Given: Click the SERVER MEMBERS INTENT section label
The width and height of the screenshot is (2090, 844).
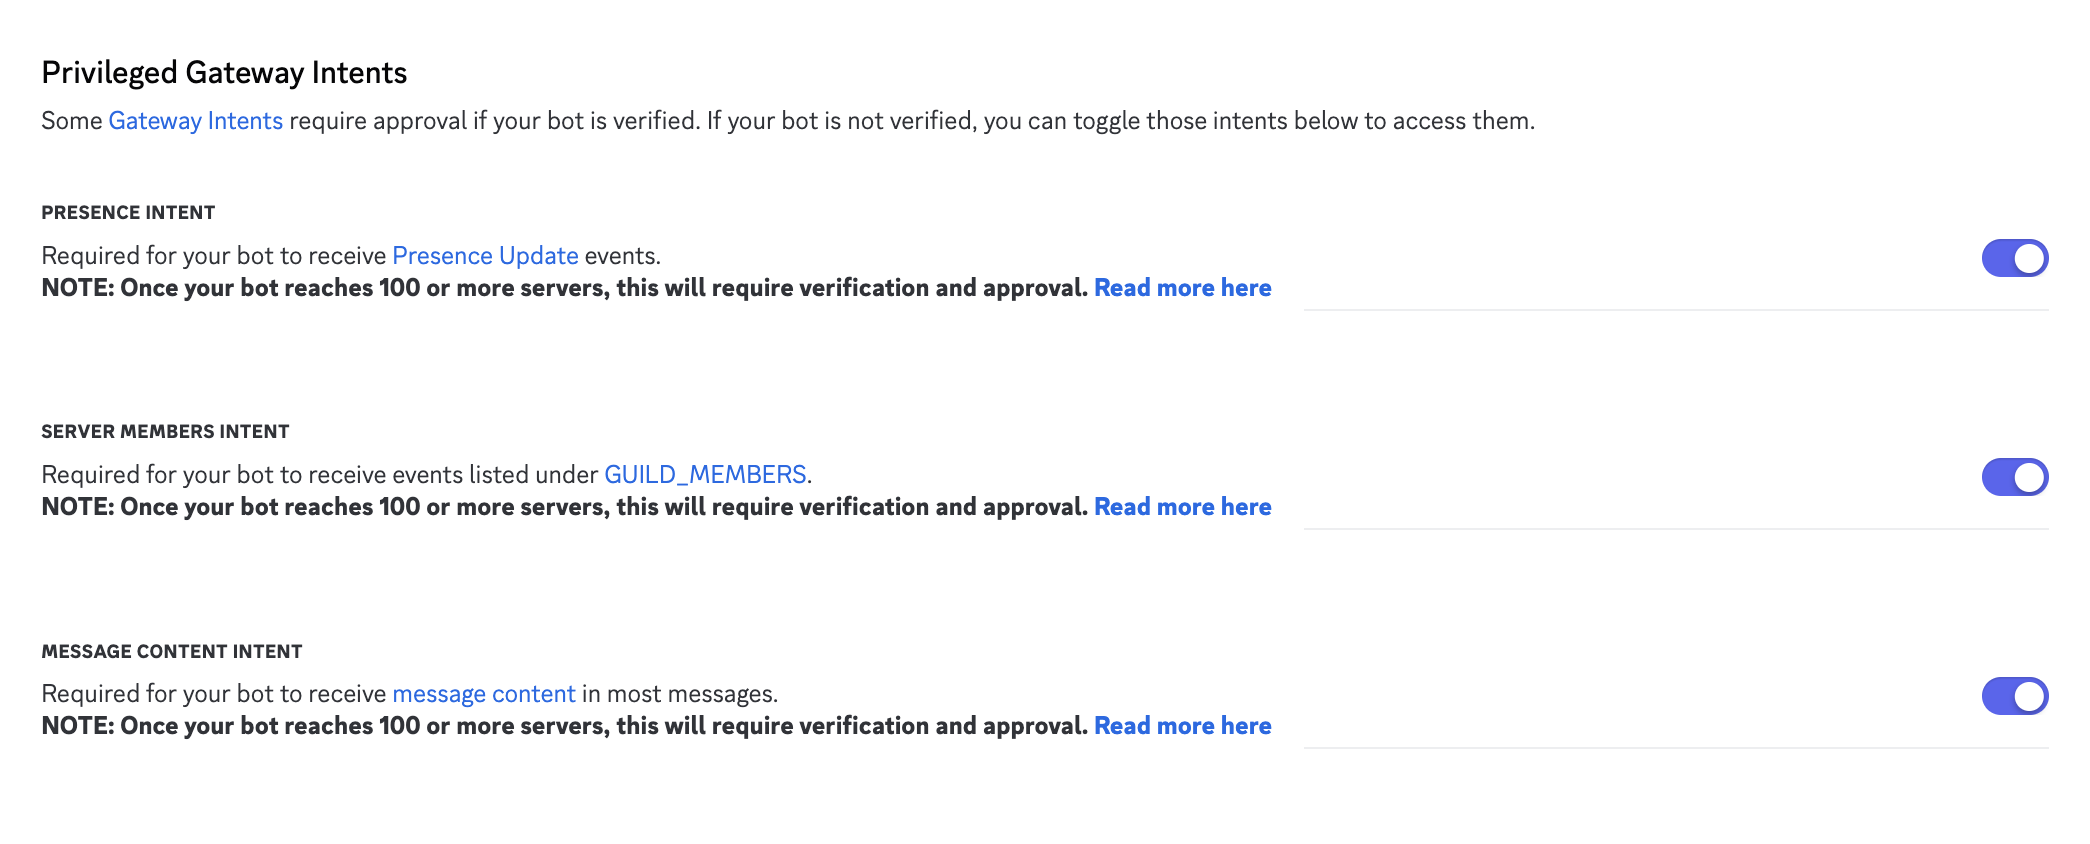Looking at the screenshot, I should (165, 432).
